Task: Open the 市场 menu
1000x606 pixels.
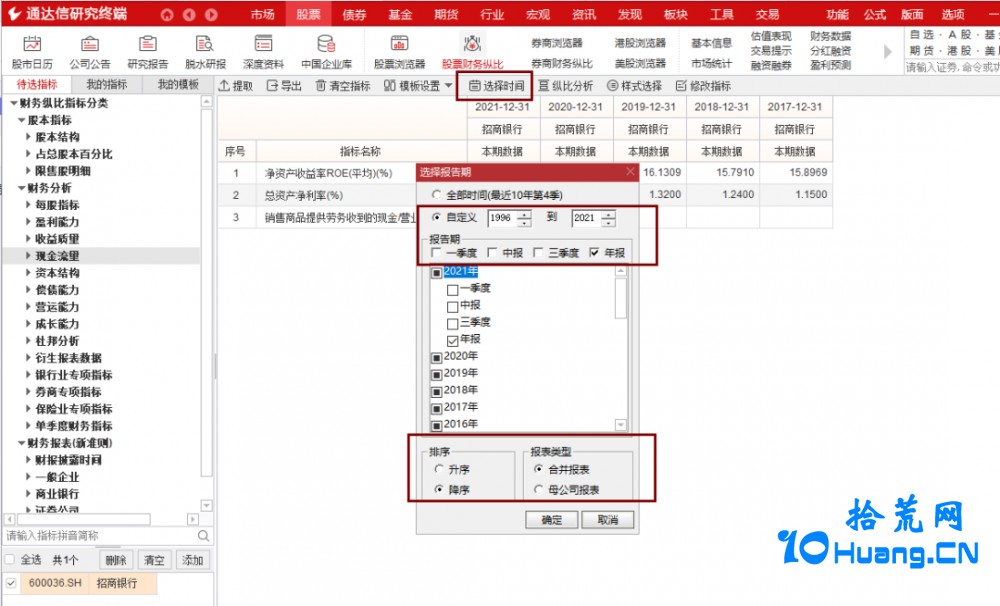Action: click(x=262, y=14)
